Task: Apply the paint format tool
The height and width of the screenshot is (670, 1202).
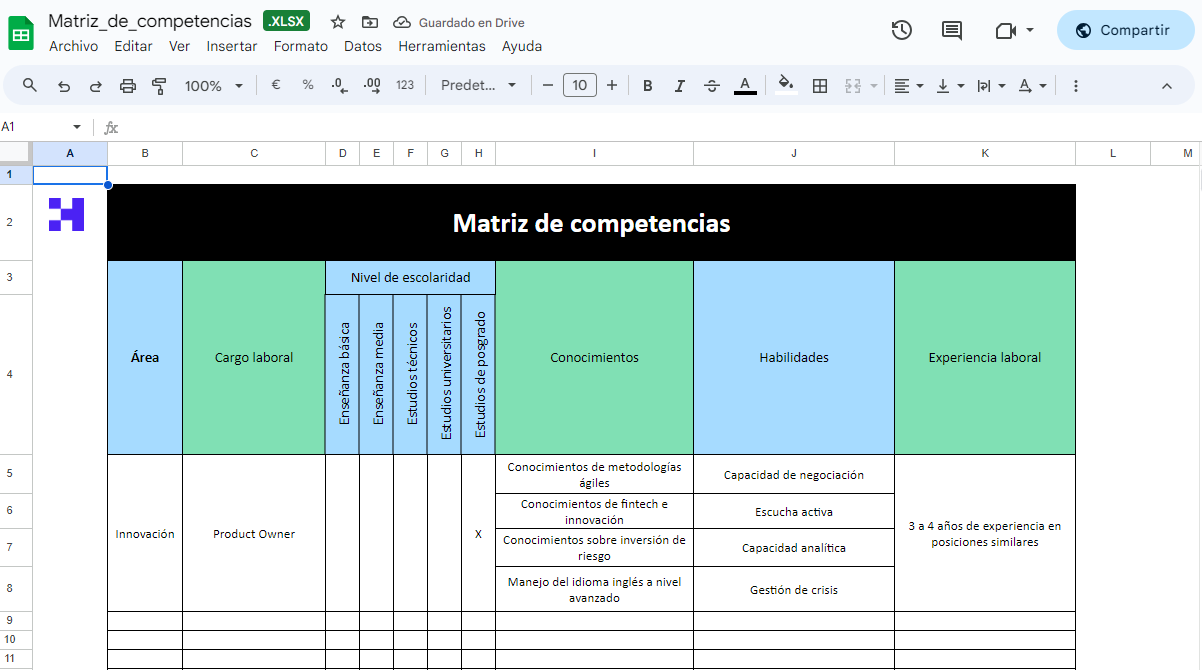Action: coord(159,85)
